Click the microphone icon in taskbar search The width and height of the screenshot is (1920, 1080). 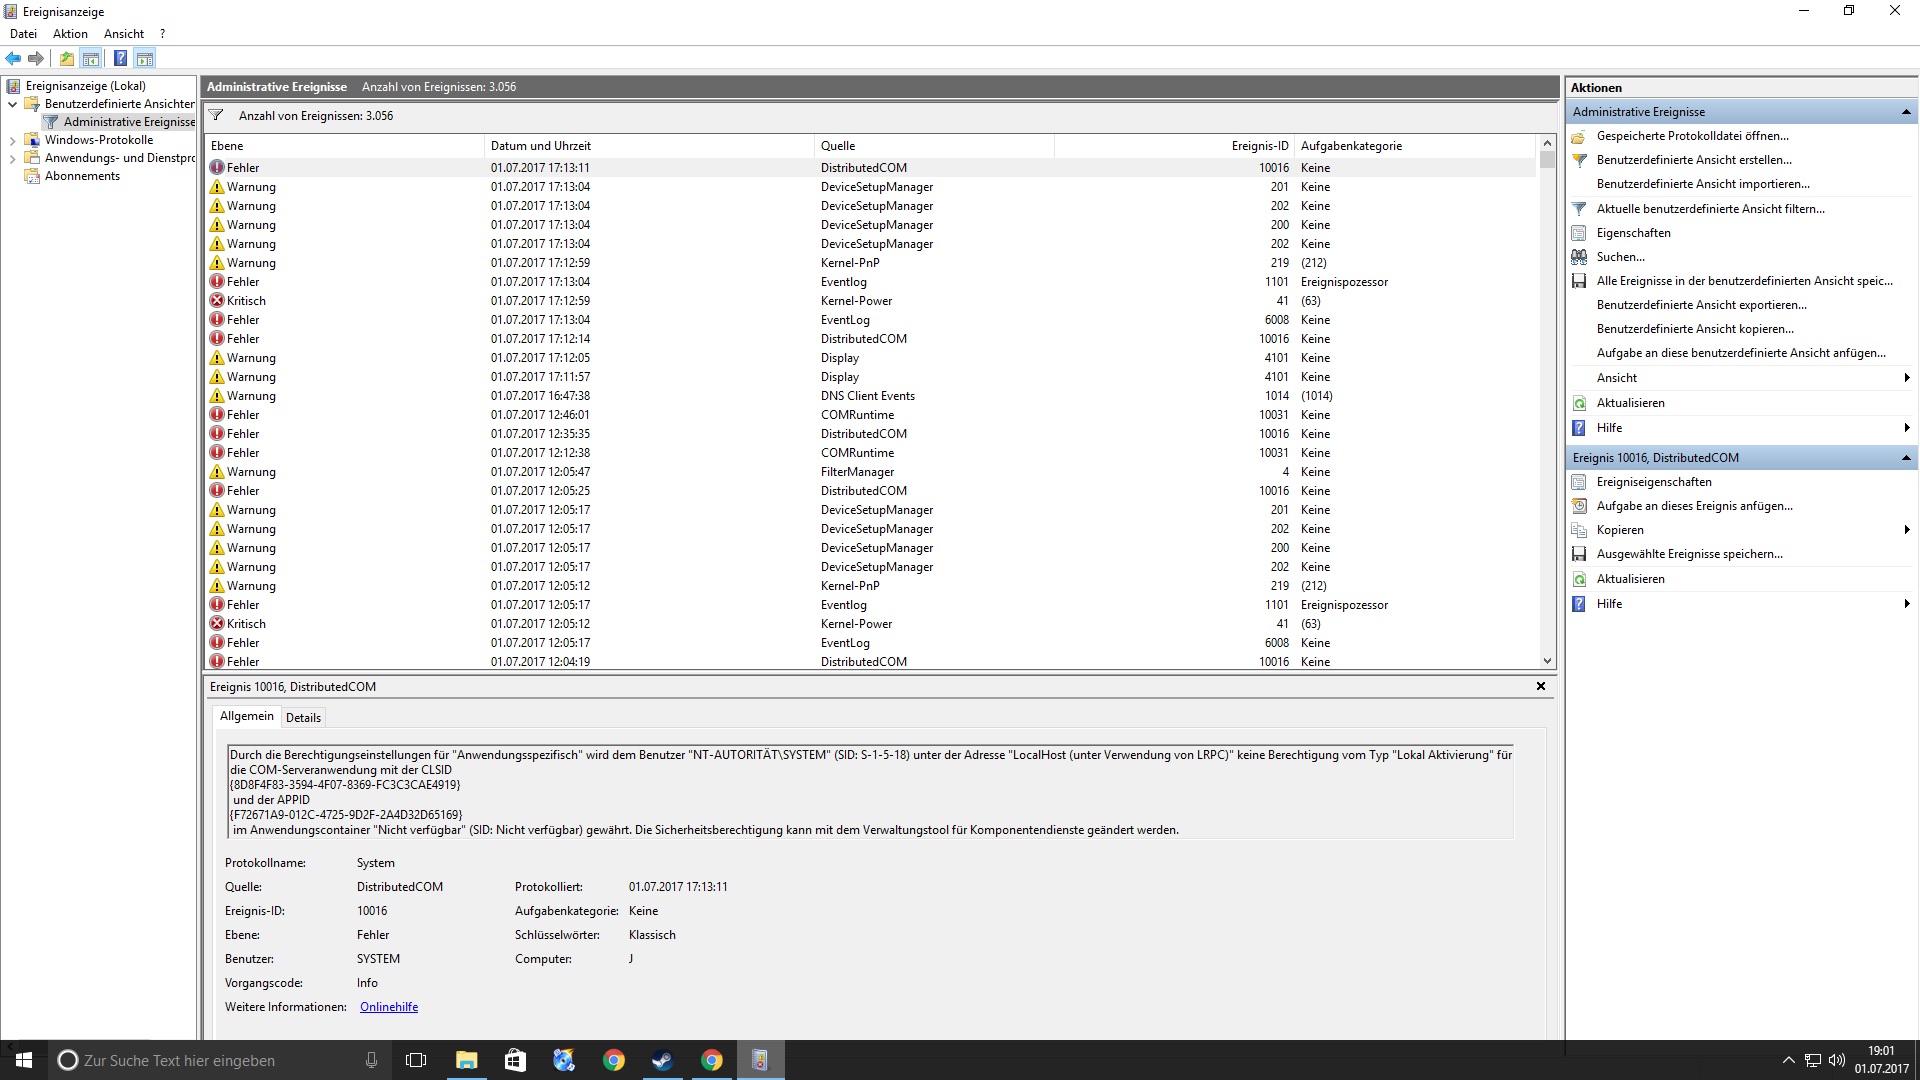tap(371, 1060)
